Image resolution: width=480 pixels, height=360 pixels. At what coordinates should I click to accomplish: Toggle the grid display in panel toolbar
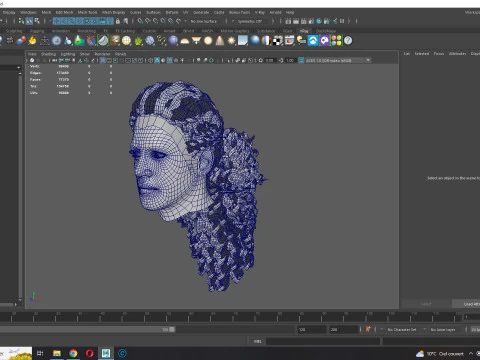tap(103, 60)
